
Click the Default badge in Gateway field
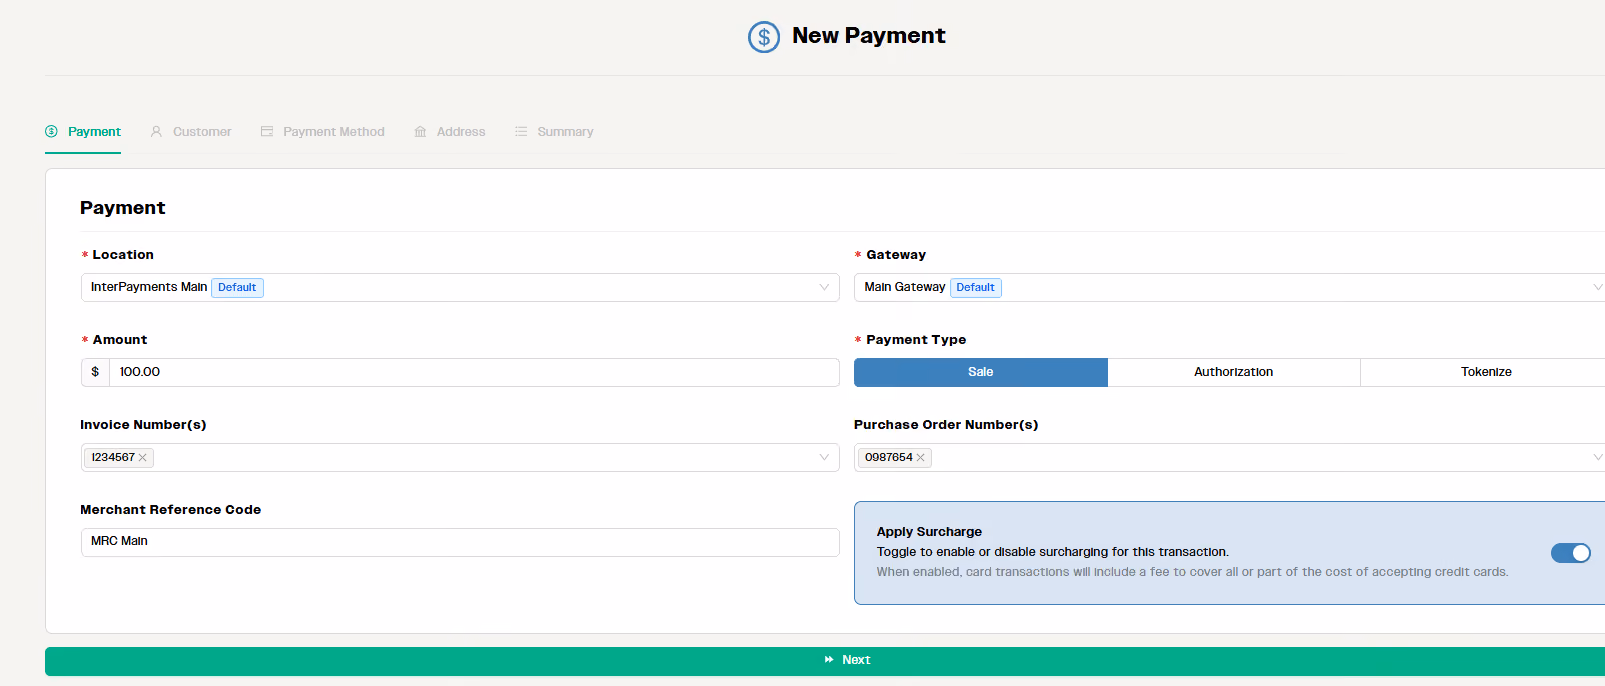point(975,287)
